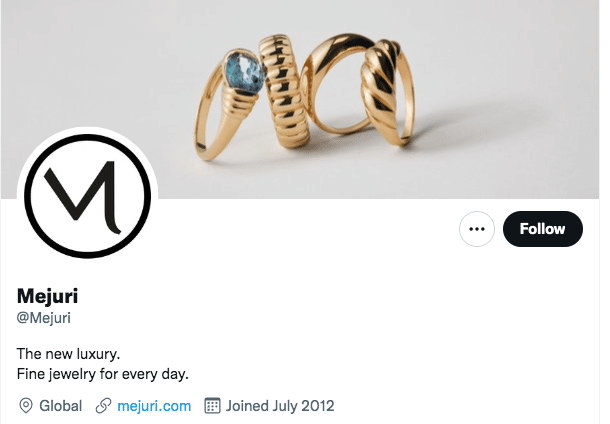Viewport: 610px width, 424px height.
Task: Click the croissant twisted gold ring
Action: pyautogui.click(x=388, y=92)
